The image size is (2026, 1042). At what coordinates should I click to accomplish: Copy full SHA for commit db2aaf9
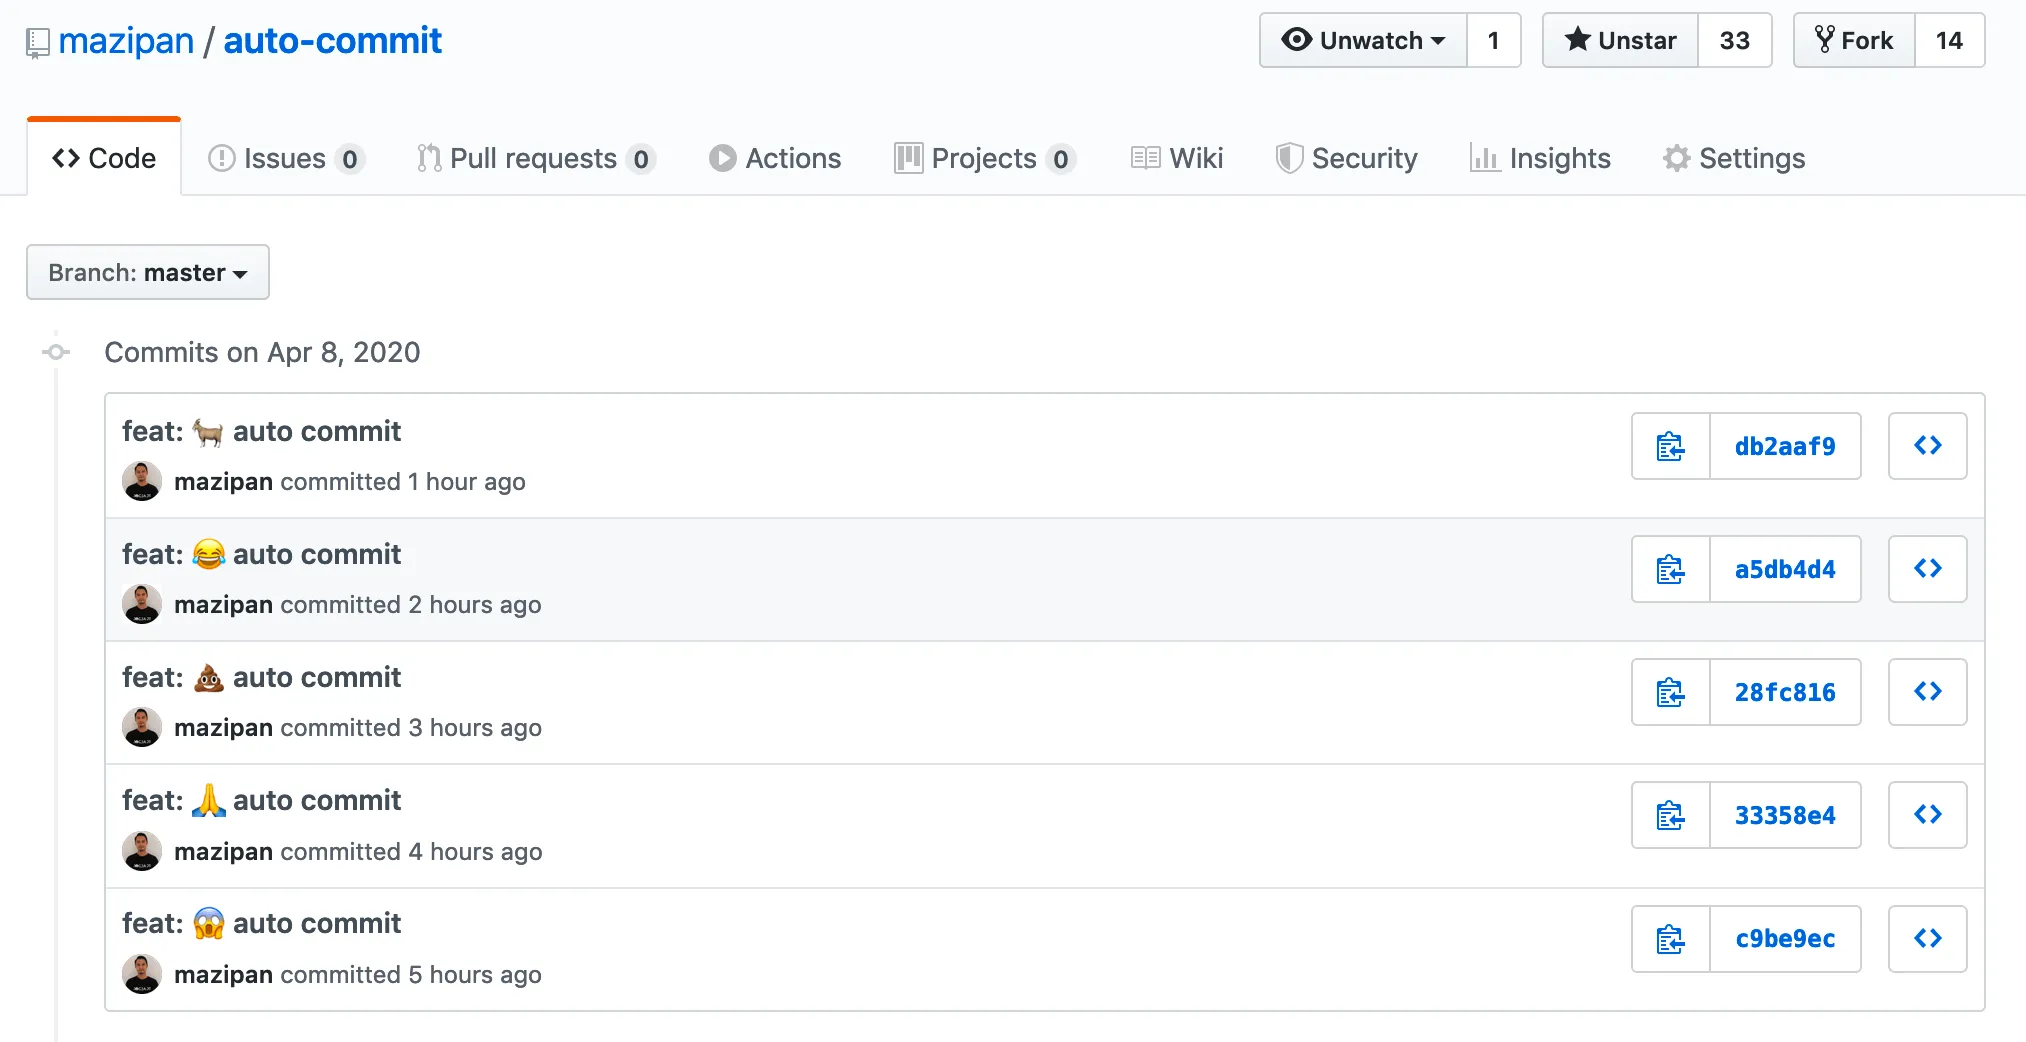pyautogui.click(x=1670, y=446)
